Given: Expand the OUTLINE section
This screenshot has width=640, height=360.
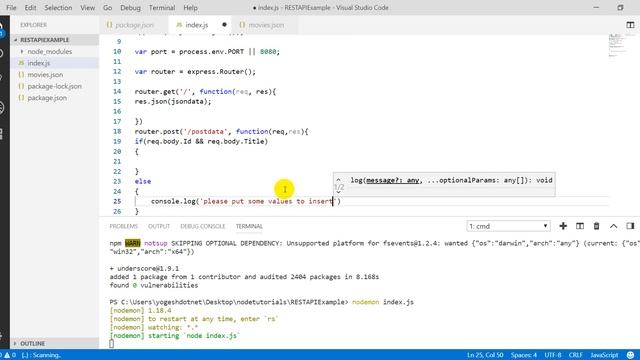Looking at the screenshot, I should 55,343.
